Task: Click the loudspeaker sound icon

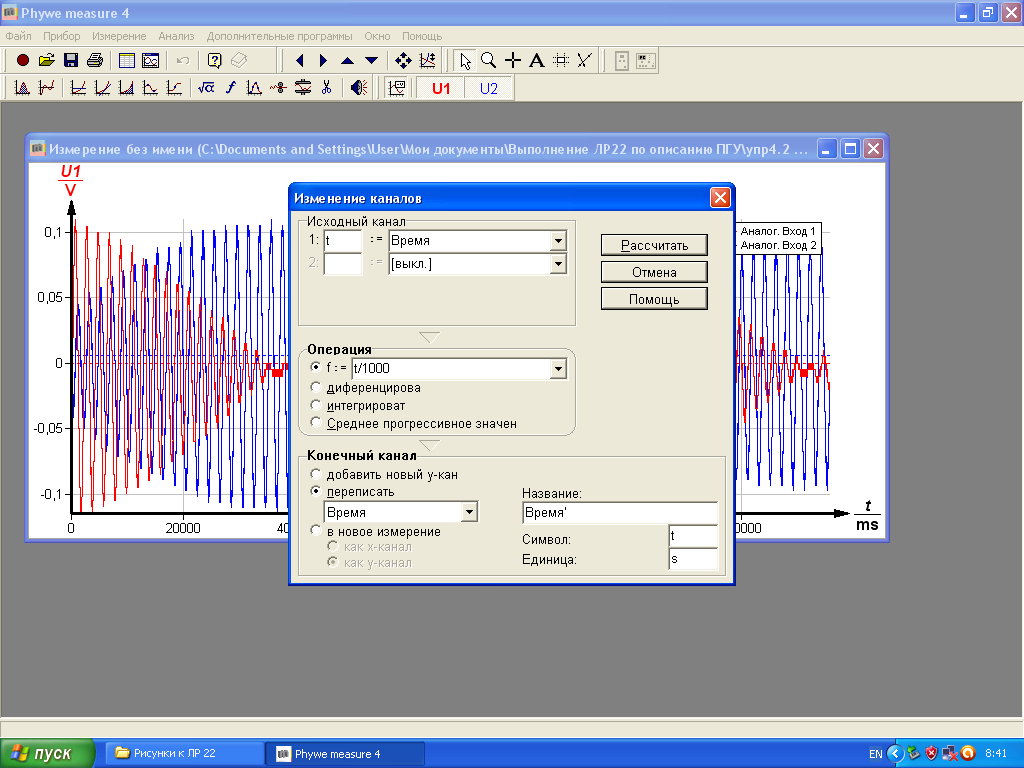Action: coord(359,88)
